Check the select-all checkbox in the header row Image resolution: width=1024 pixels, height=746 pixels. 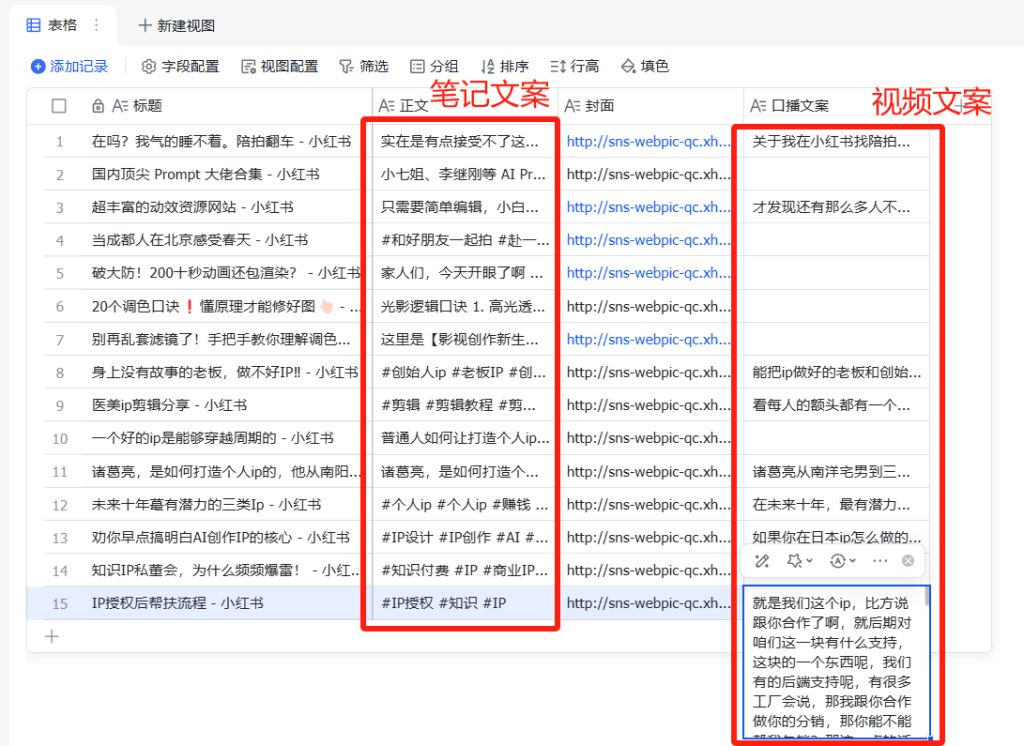(58, 104)
